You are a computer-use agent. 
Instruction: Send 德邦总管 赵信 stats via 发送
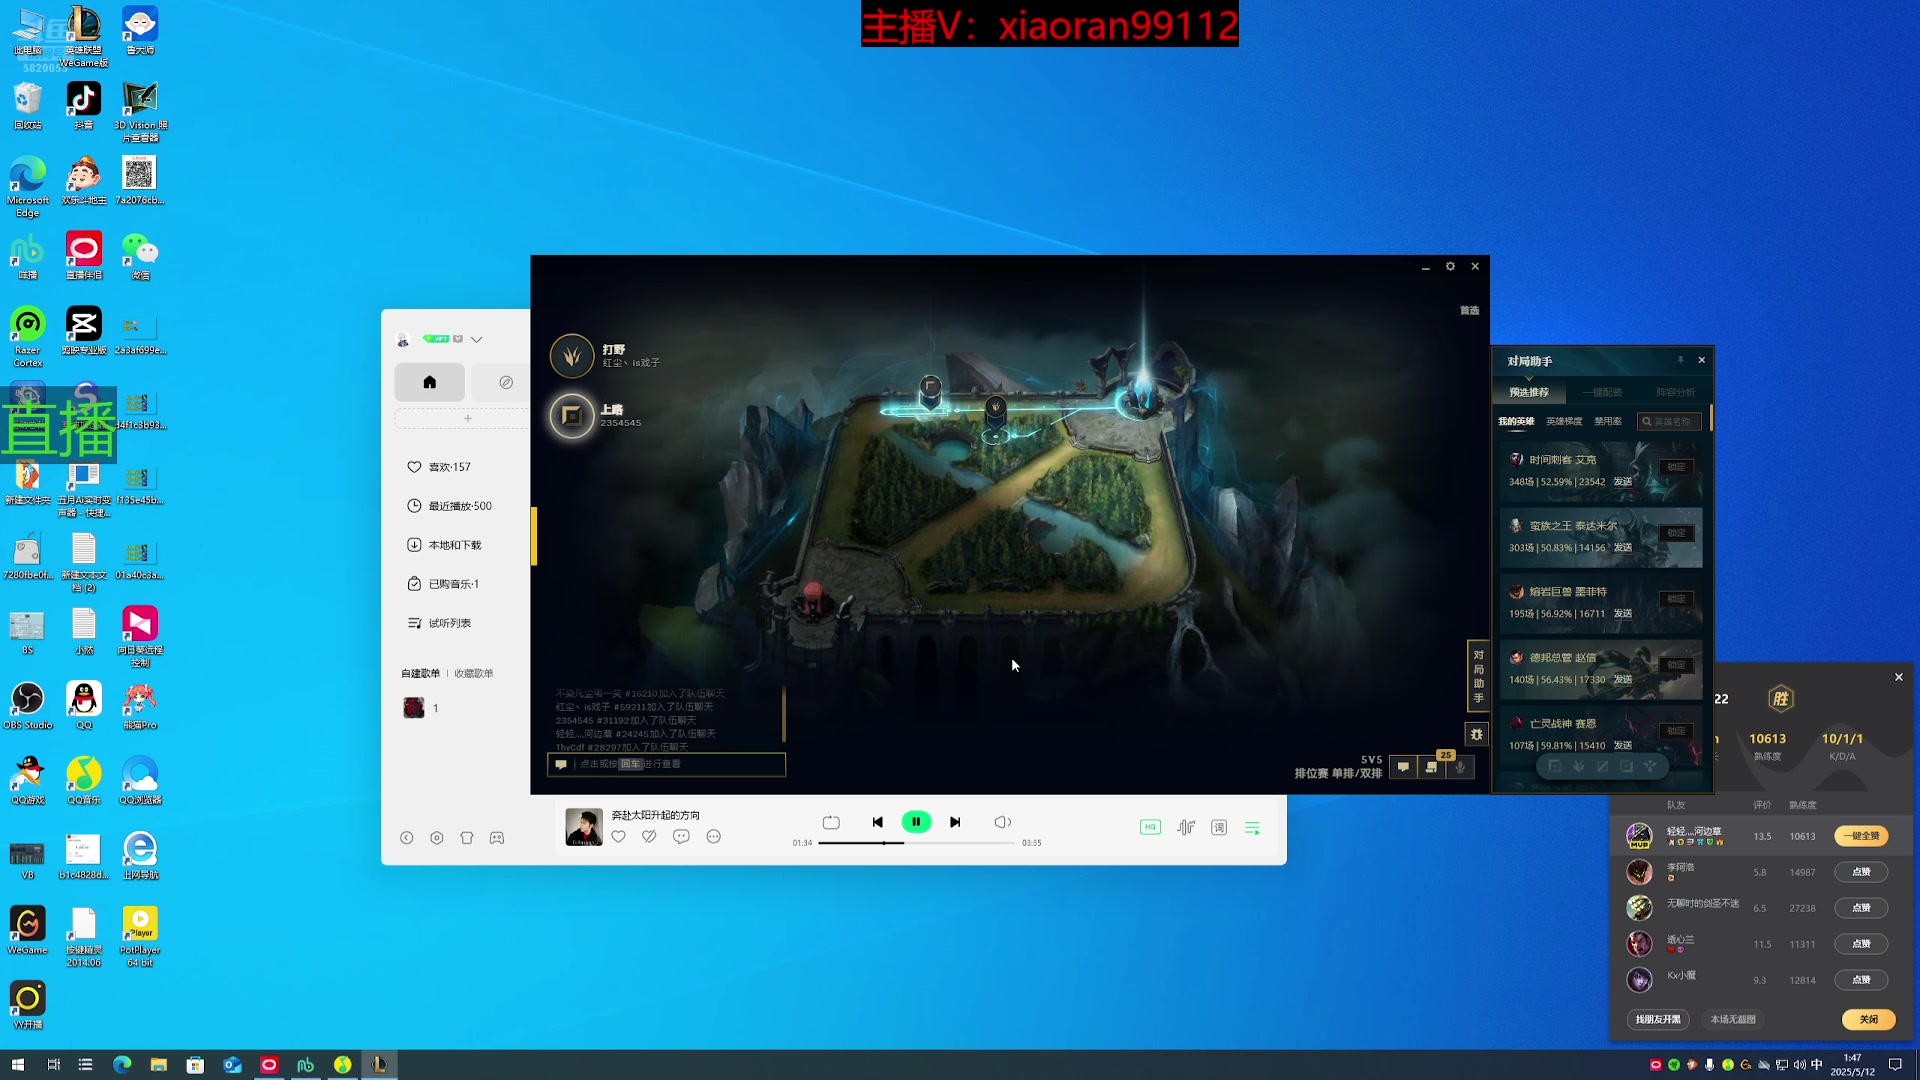click(x=1622, y=680)
